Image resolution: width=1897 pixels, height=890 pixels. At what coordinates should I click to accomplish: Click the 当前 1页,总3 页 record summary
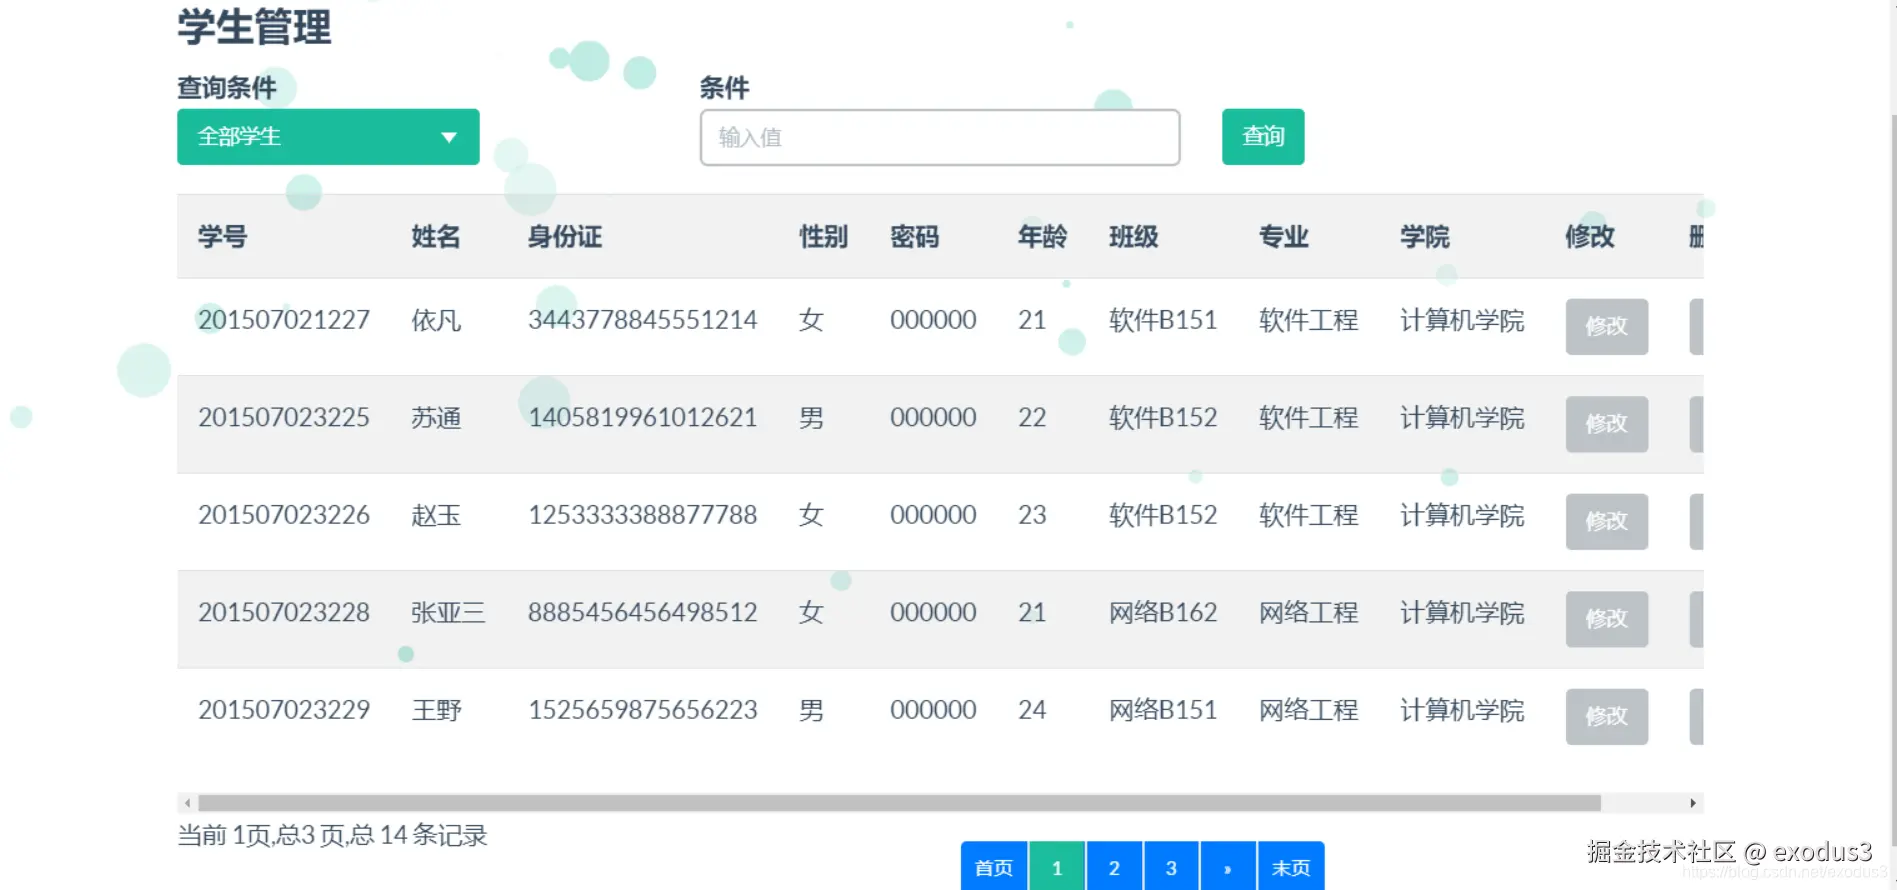pyautogui.click(x=332, y=835)
